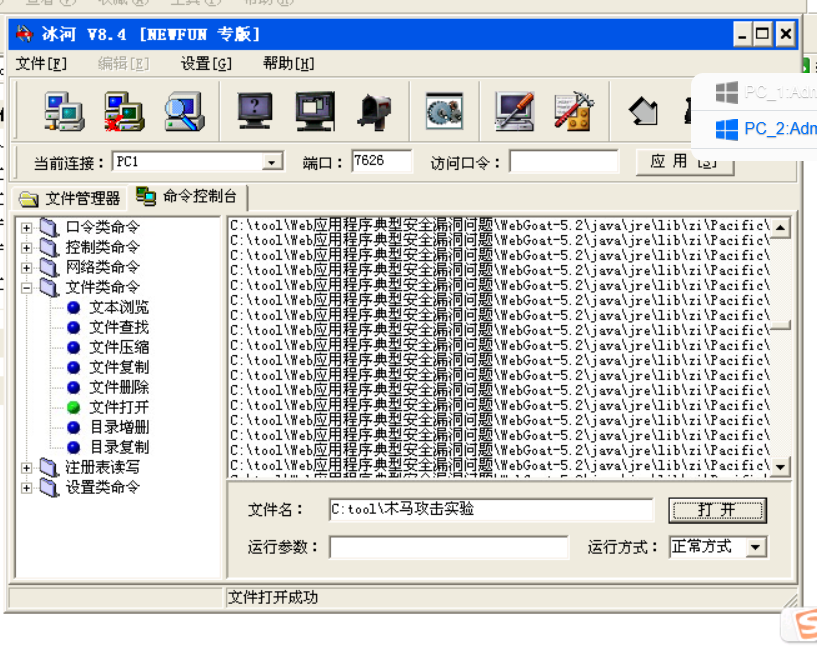Click the 设置类命令 folder label
The height and width of the screenshot is (659, 817).
[103, 488]
